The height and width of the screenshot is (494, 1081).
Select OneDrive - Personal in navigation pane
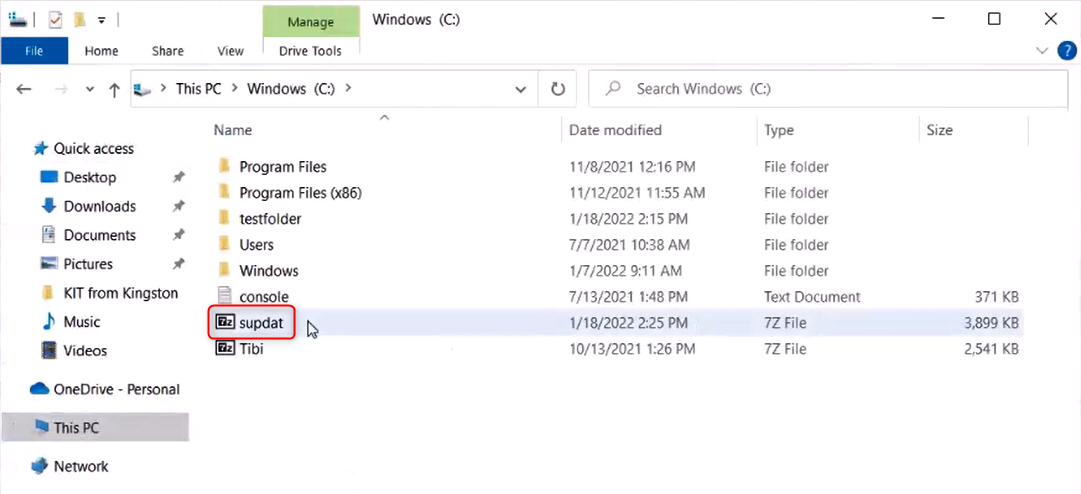click(116, 389)
